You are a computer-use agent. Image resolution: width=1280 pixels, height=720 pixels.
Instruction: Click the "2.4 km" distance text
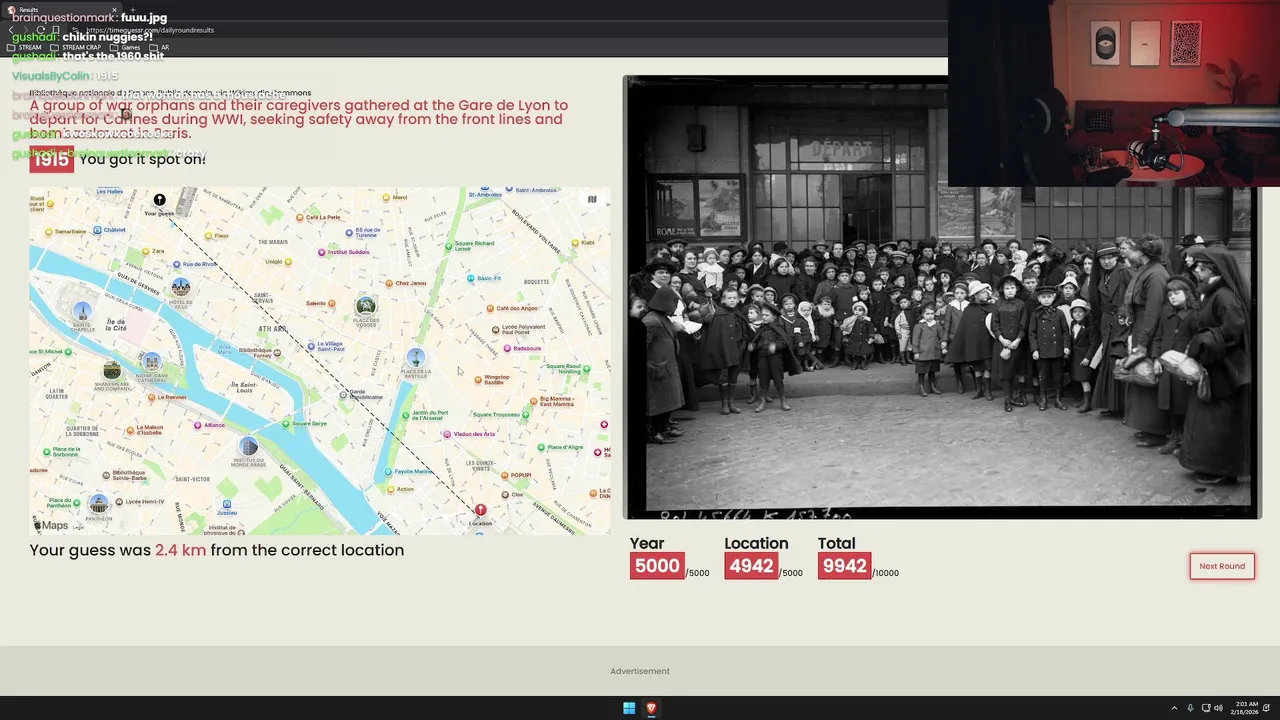(180, 550)
